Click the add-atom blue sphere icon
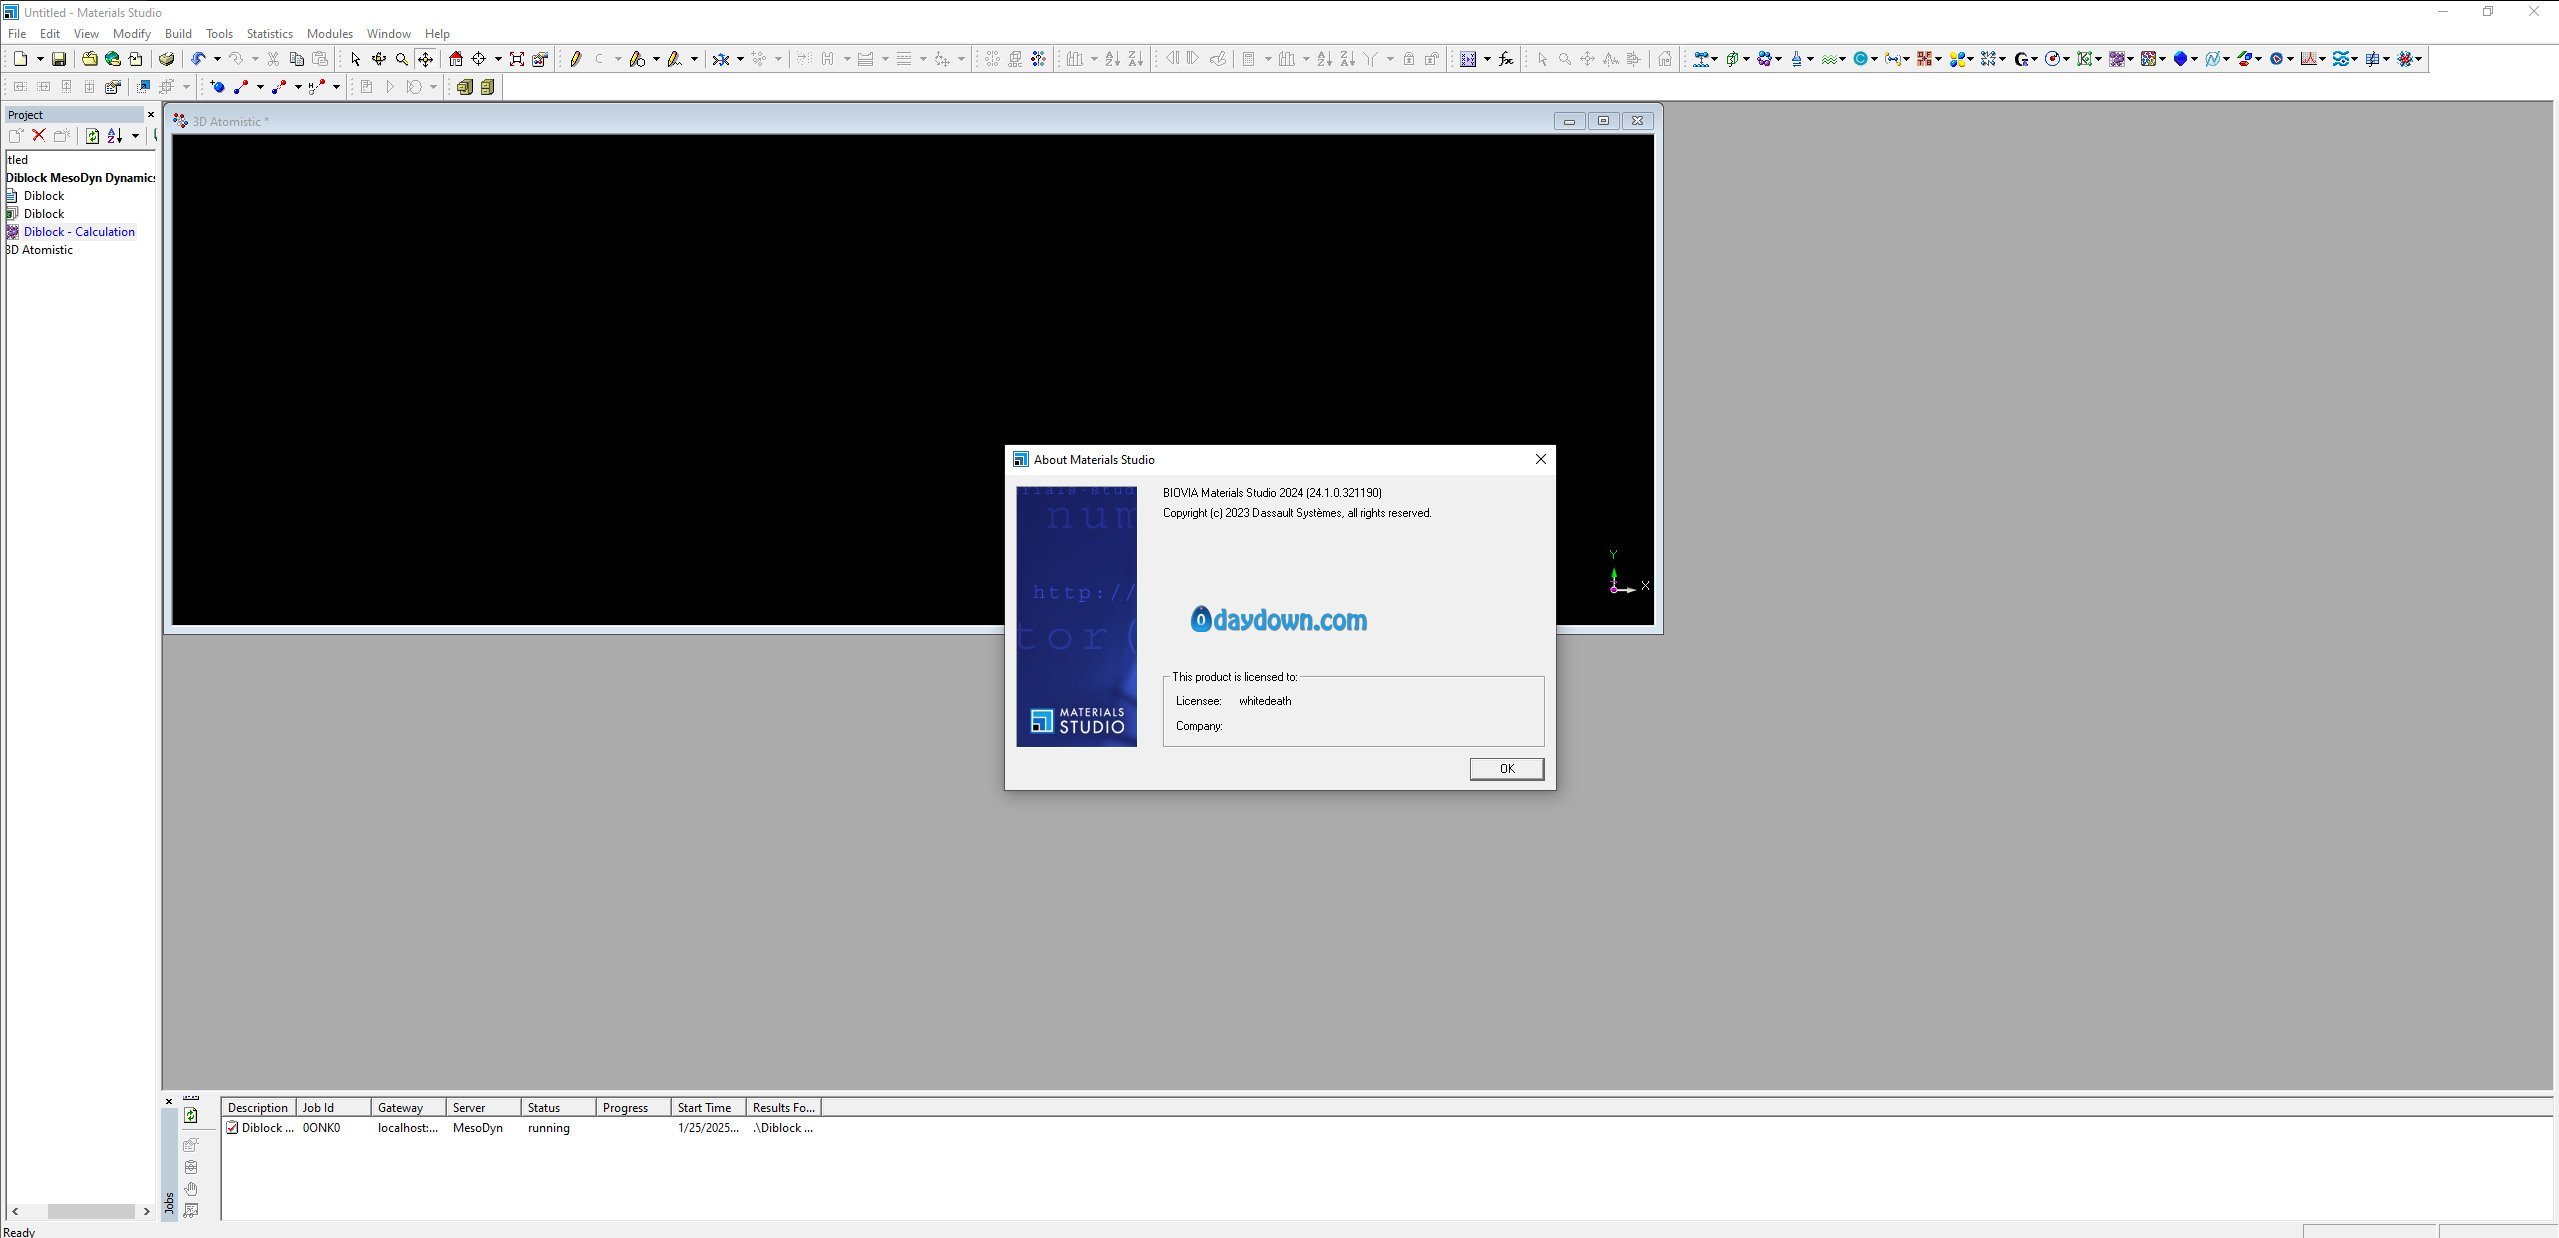This screenshot has width=2559, height=1238. [217, 87]
